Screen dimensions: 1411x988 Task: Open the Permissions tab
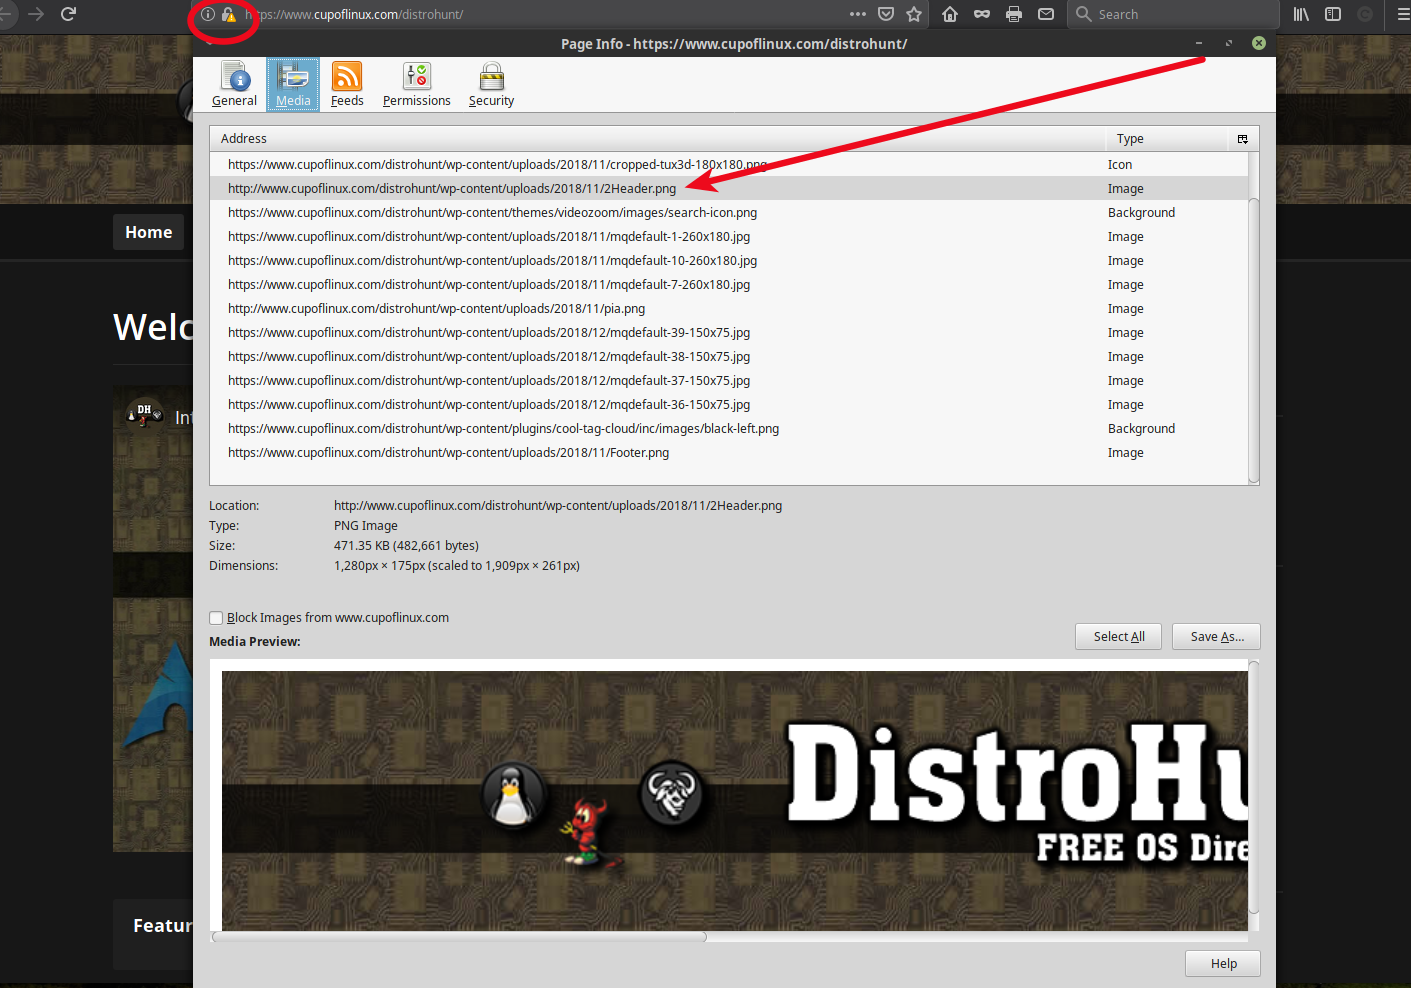pos(416,84)
